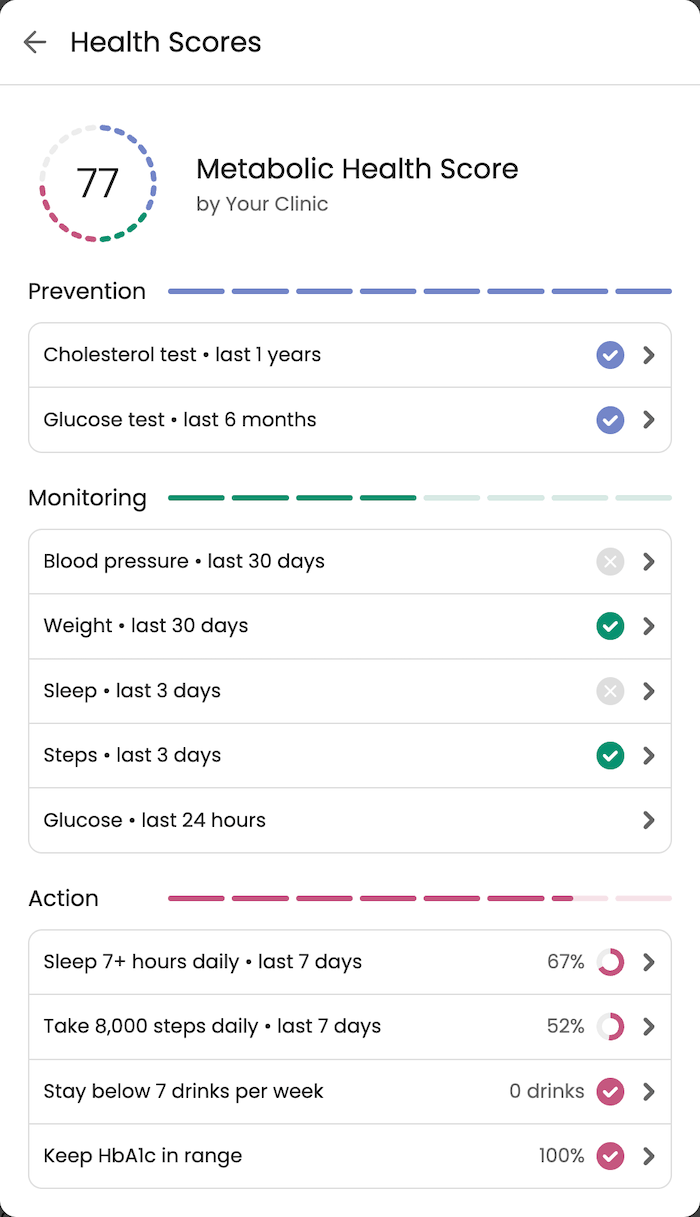Viewport: 700px width, 1217px height.
Task: Toggle the Sleep tracking status circle
Action: tap(610, 691)
